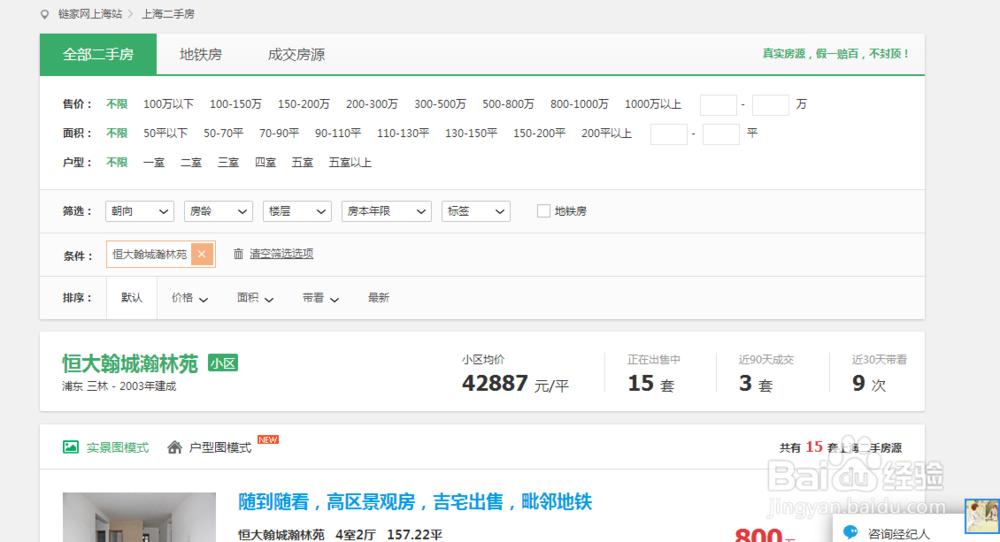Filter area by 50平以下

(x=165, y=133)
